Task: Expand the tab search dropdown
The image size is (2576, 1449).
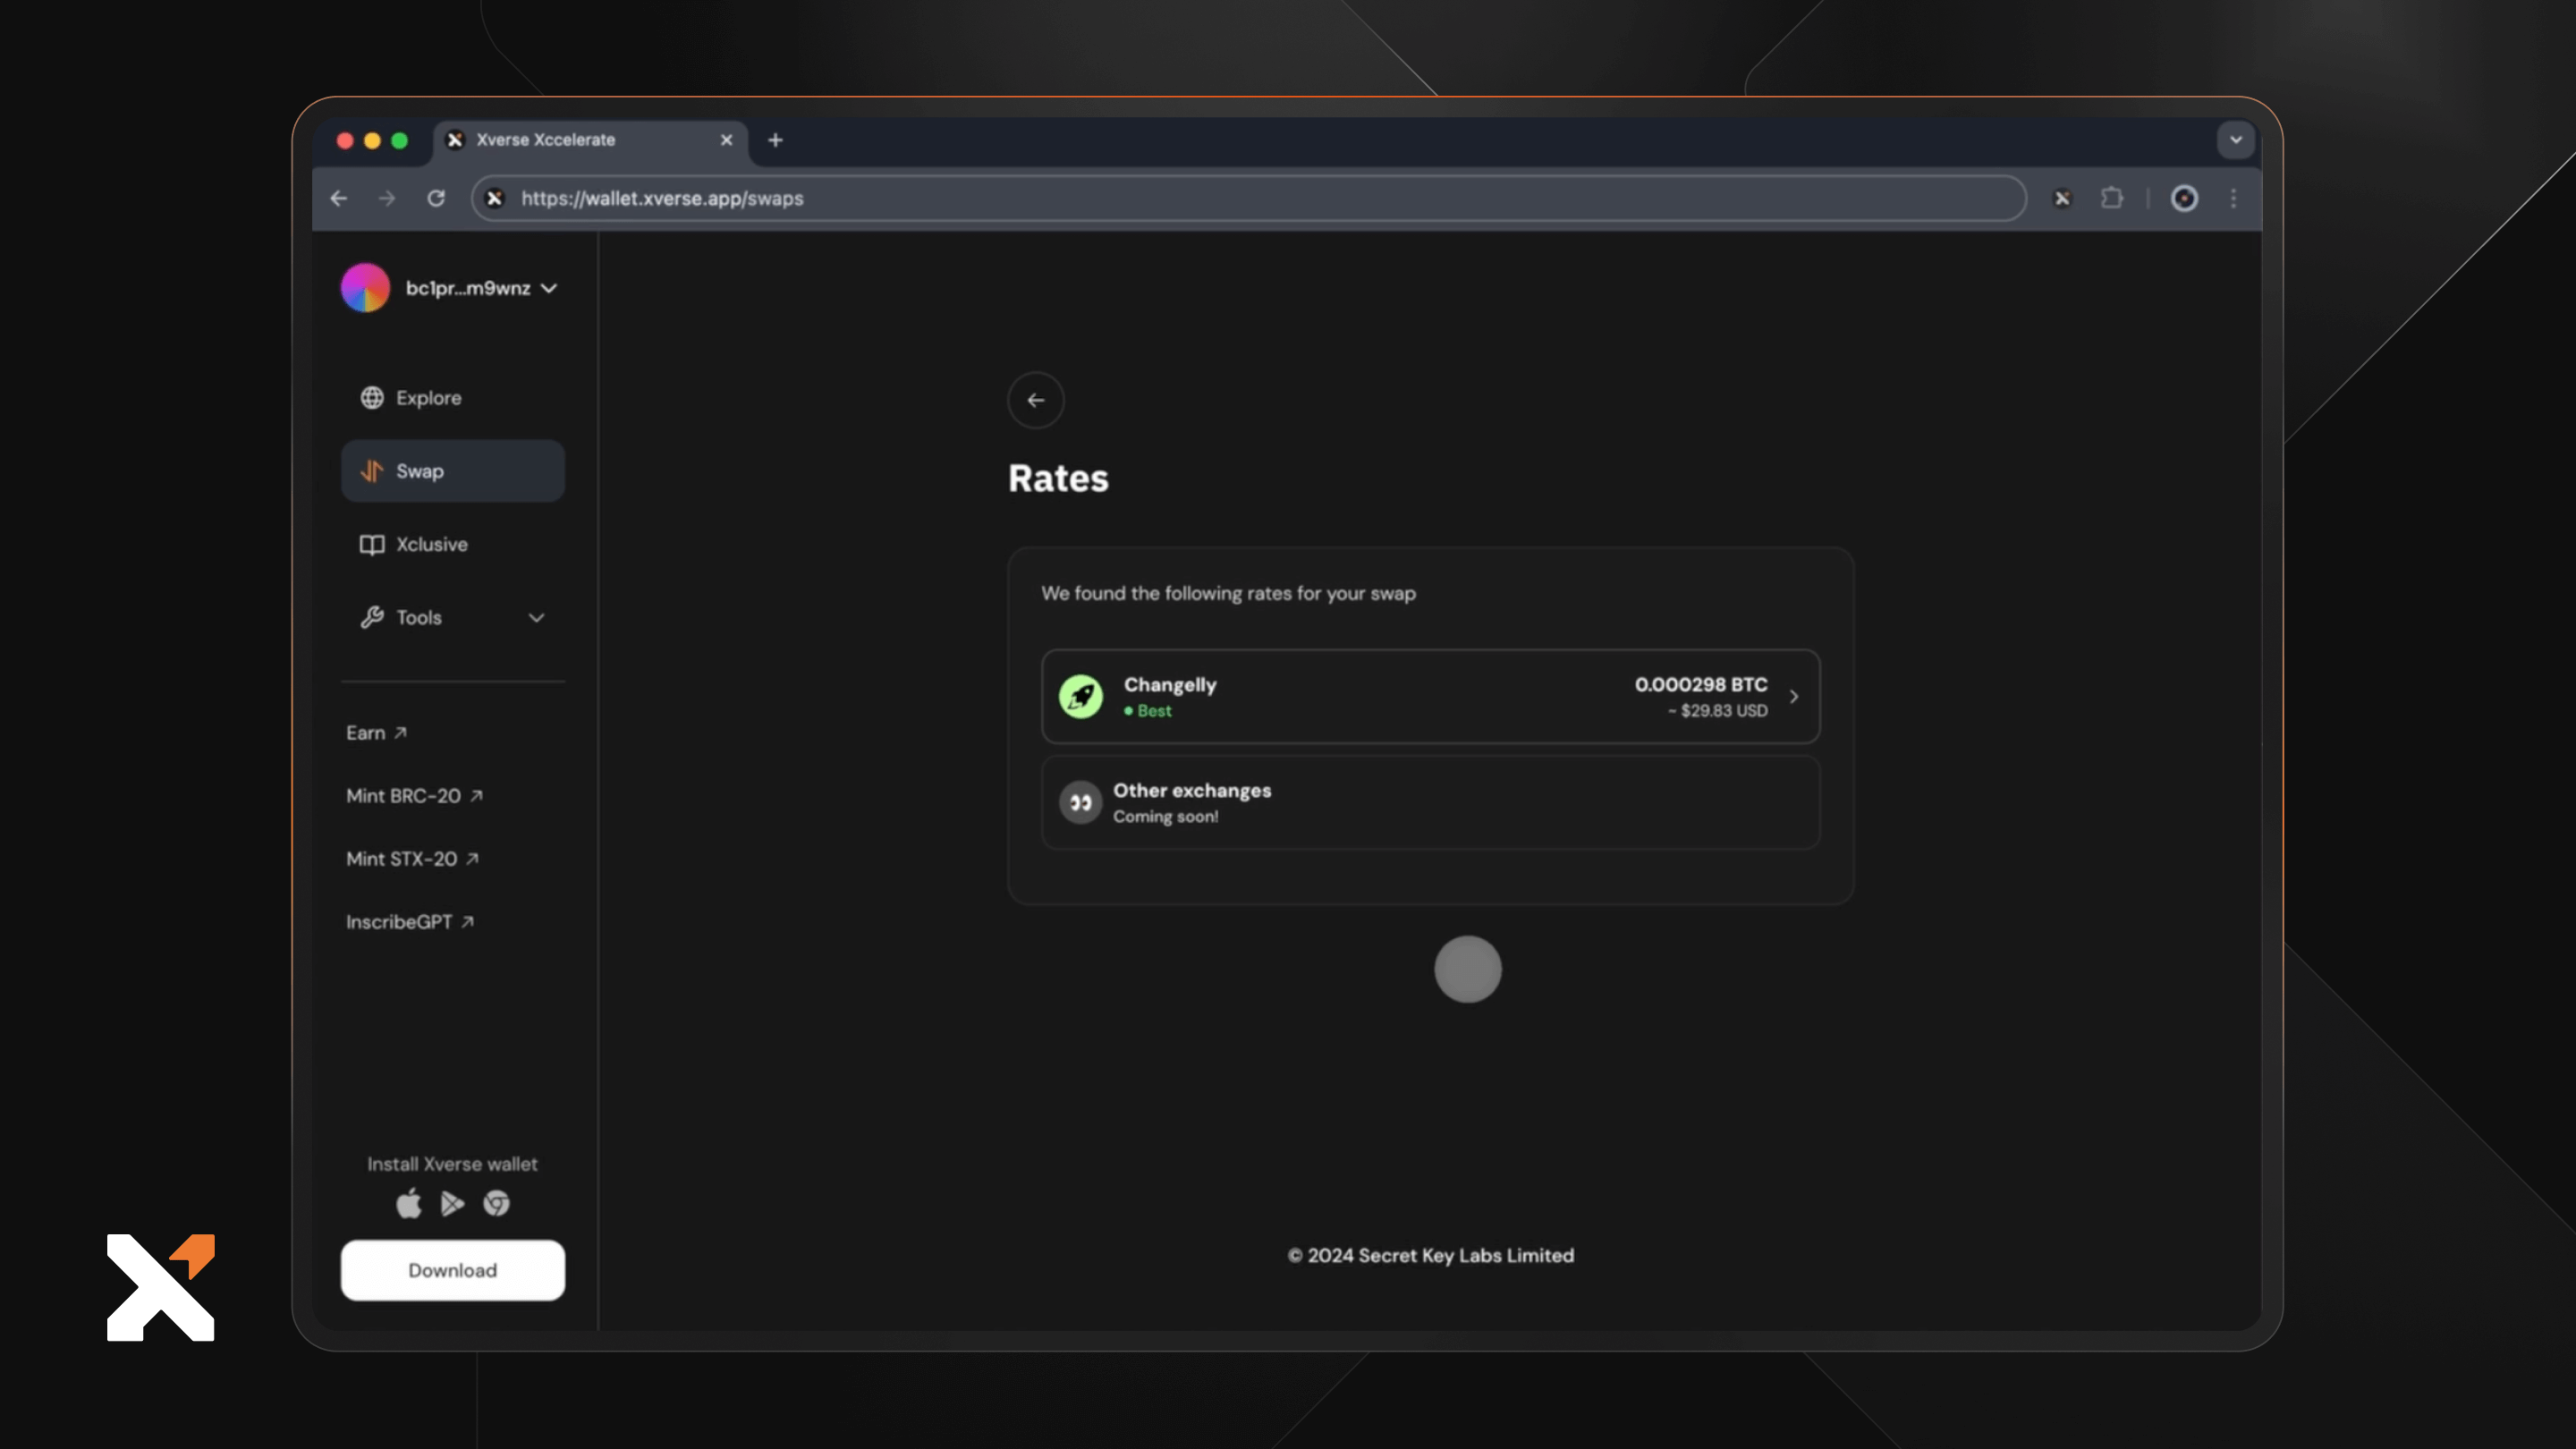Action: [2235, 140]
